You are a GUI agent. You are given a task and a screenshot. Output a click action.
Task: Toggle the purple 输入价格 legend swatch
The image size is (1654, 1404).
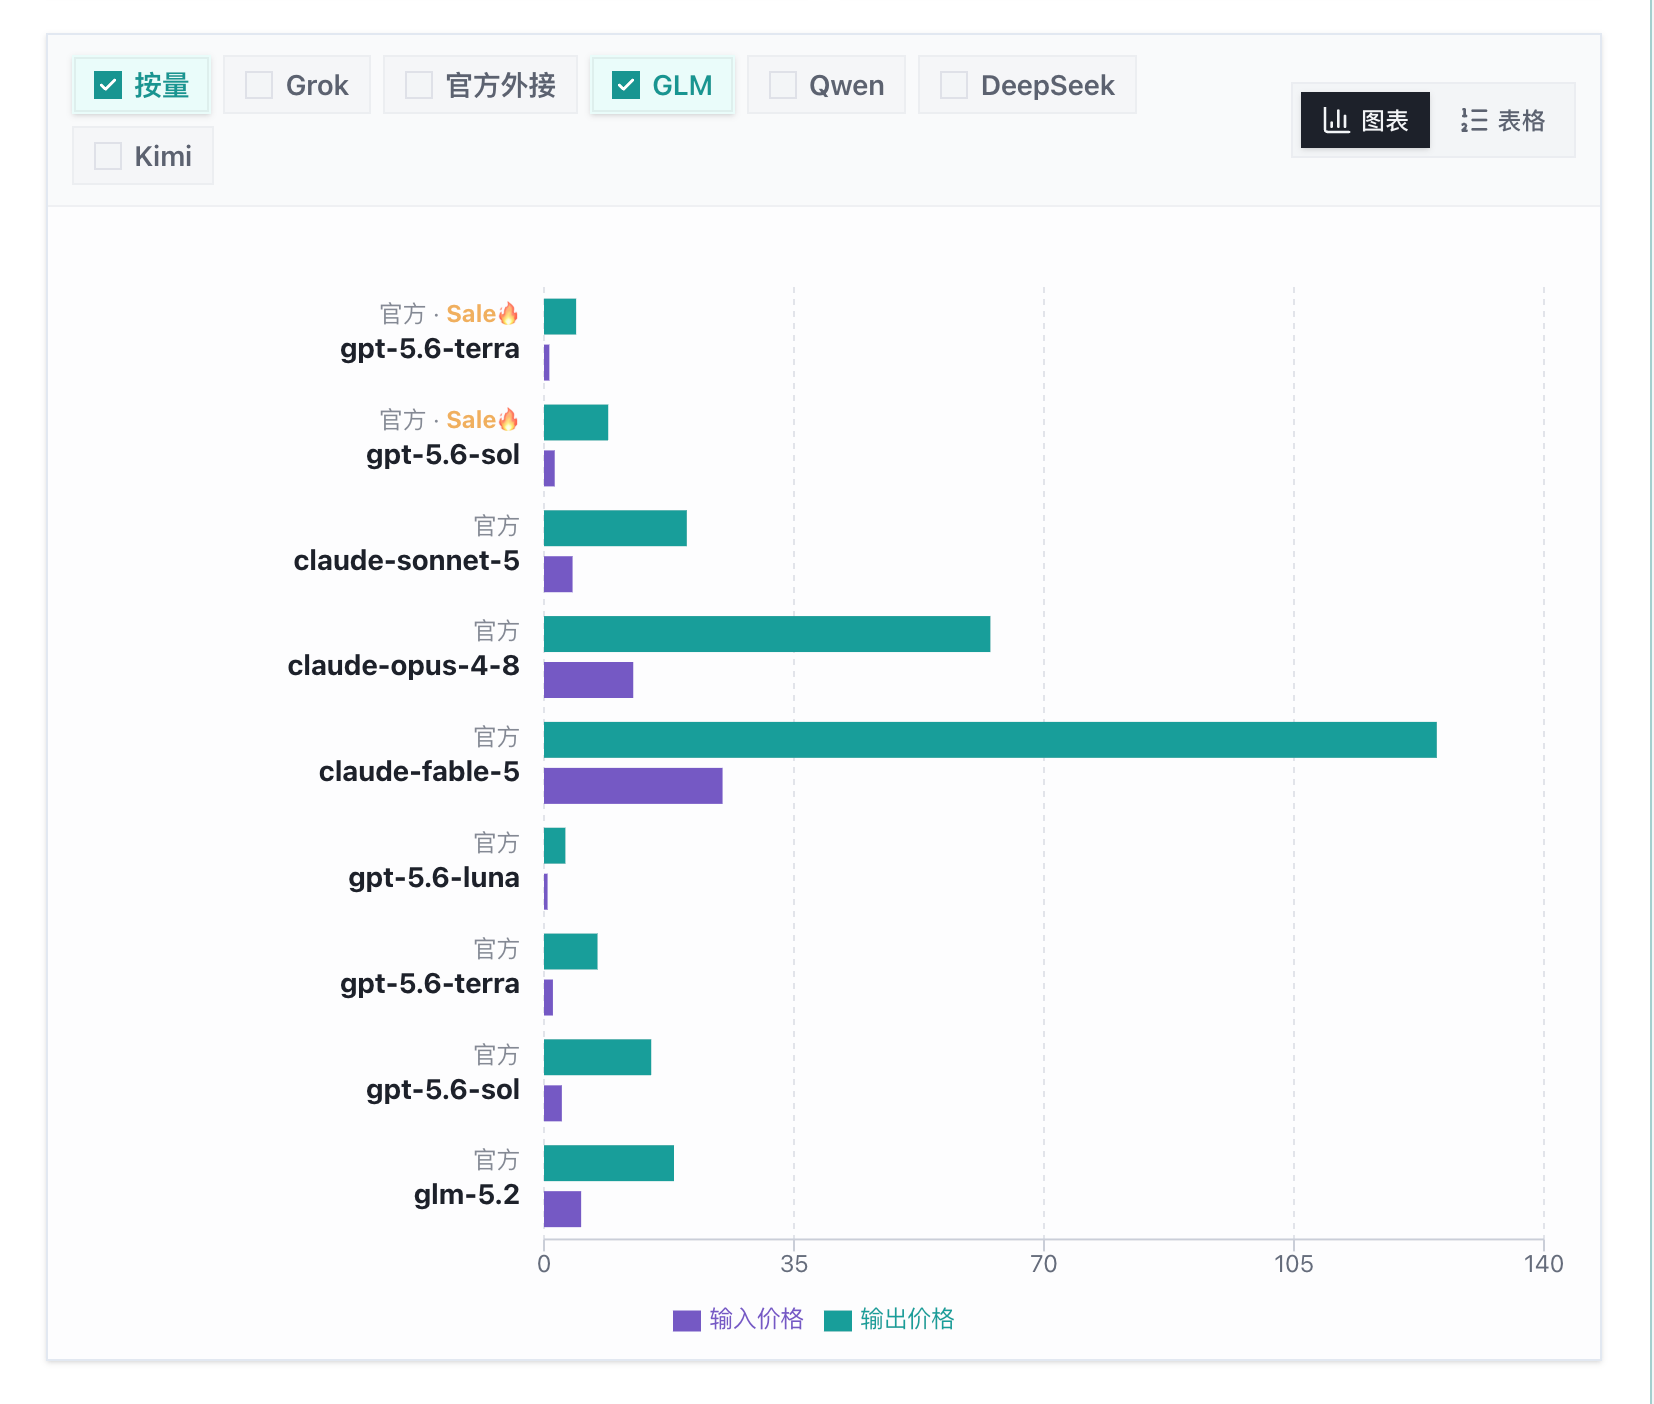tap(687, 1321)
